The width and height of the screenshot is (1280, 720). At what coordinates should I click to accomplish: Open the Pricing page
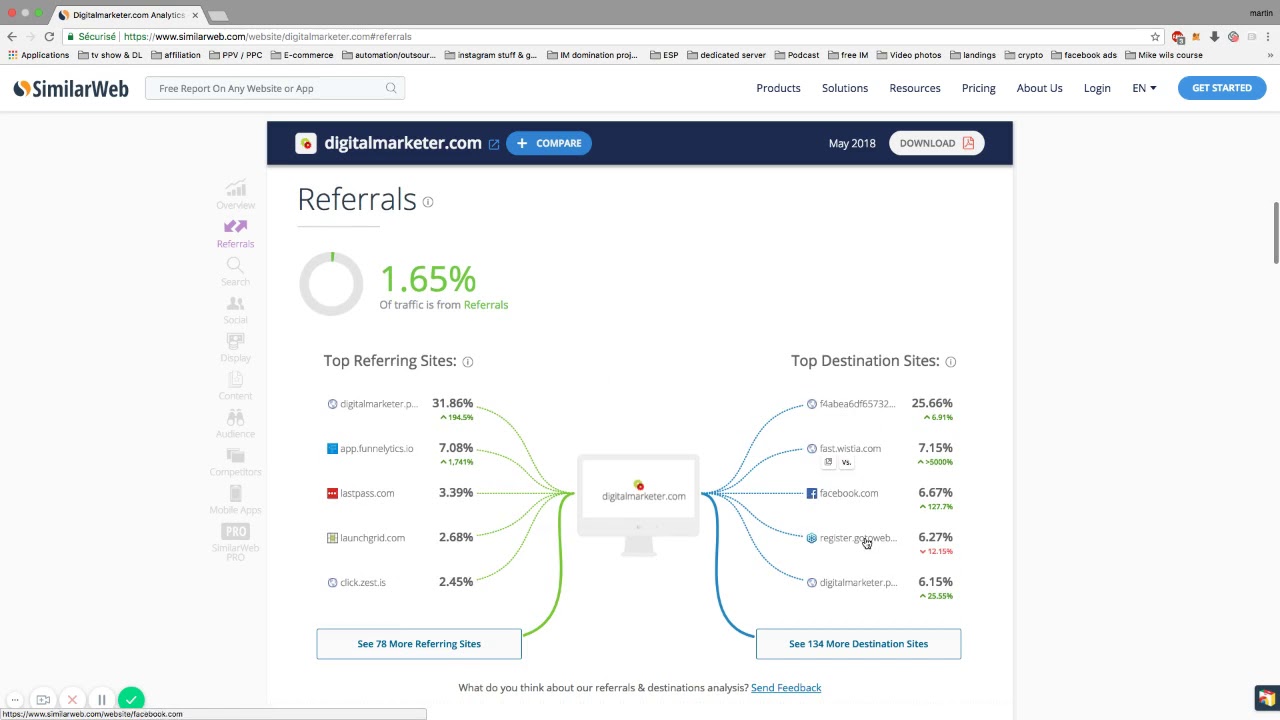[x=979, y=88]
